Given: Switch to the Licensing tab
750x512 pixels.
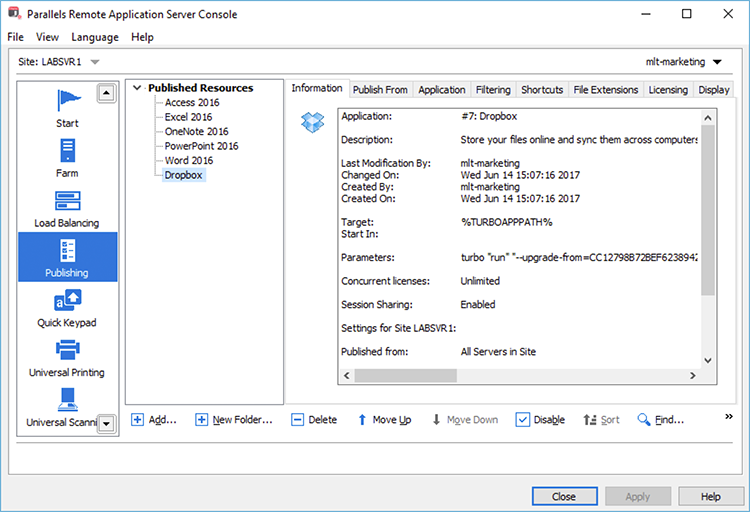Looking at the screenshot, I should coord(668,89).
